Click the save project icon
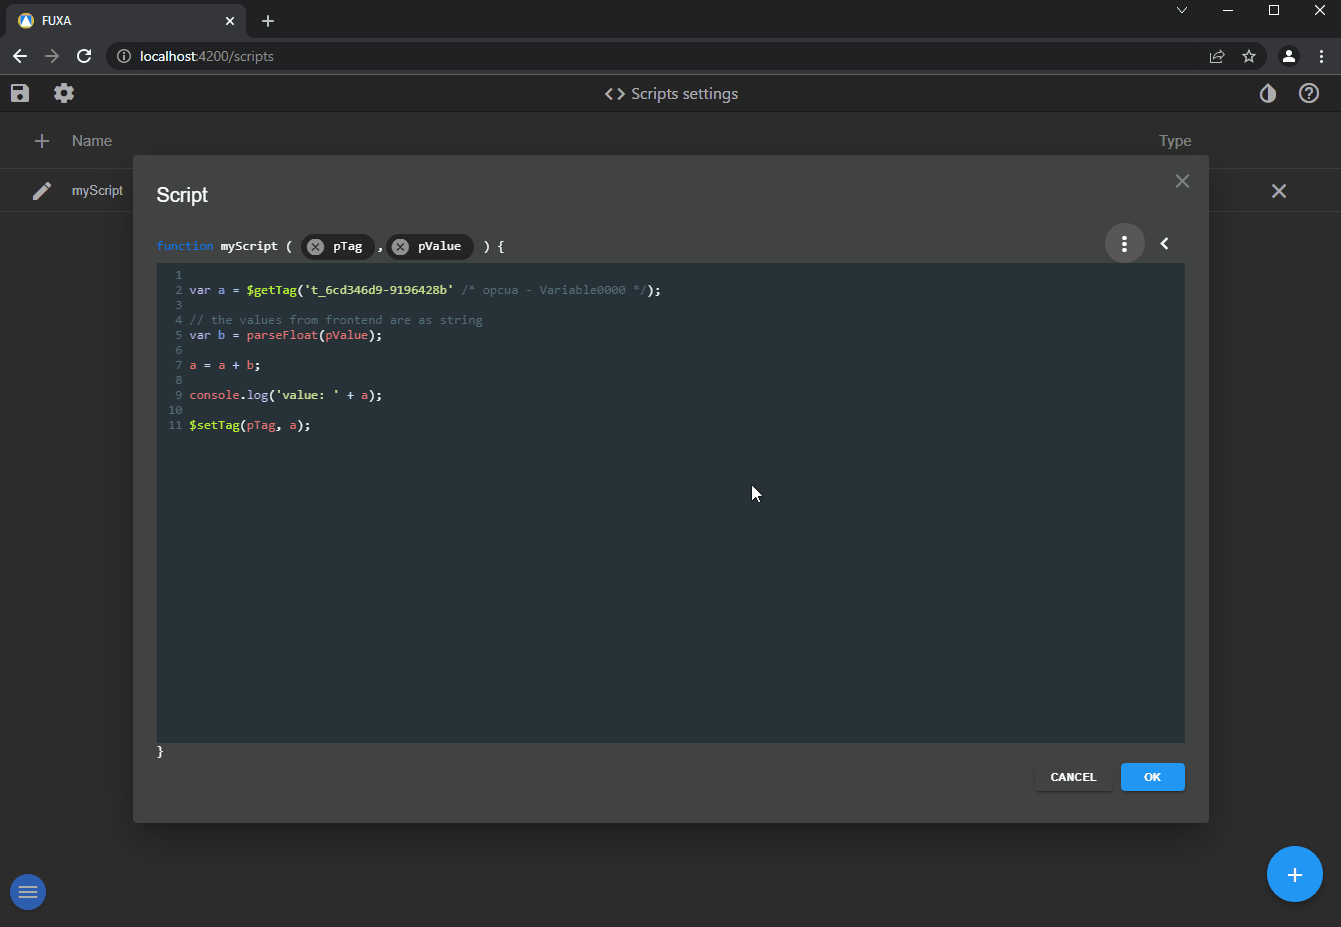The height and width of the screenshot is (927, 1341). (20, 93)
